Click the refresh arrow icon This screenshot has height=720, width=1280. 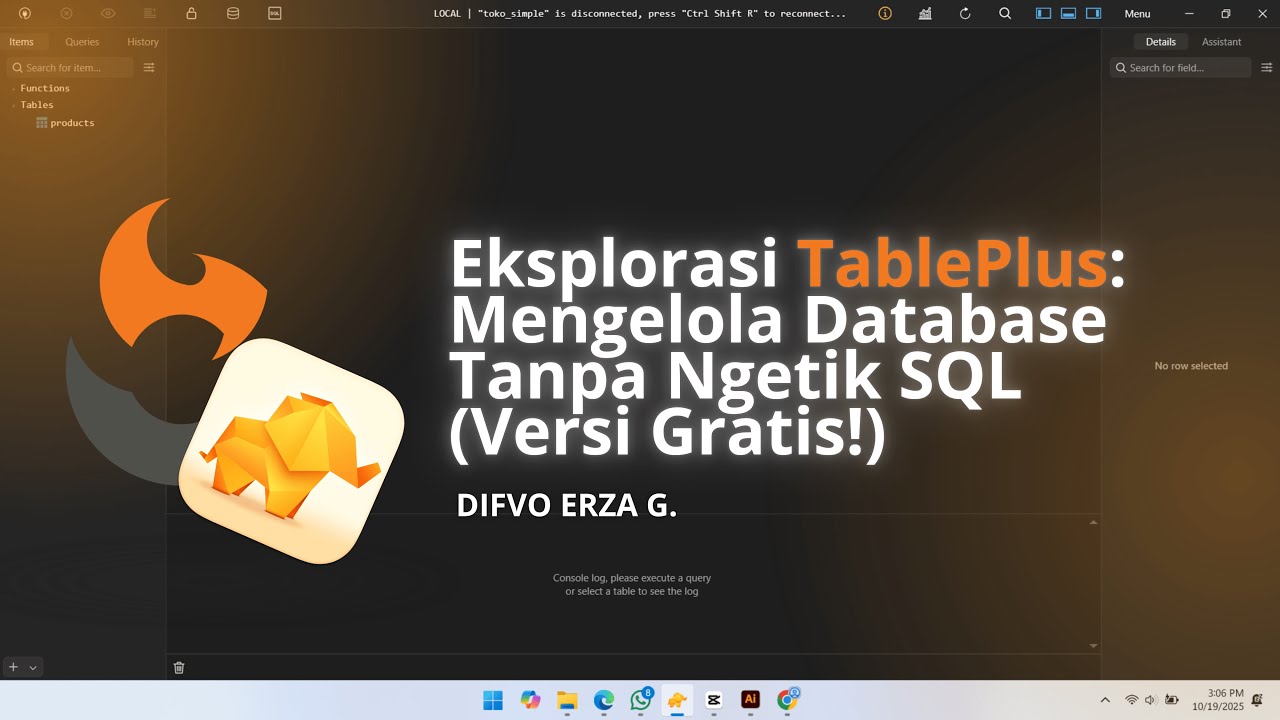pyautogui.click(x=965, y=13)
